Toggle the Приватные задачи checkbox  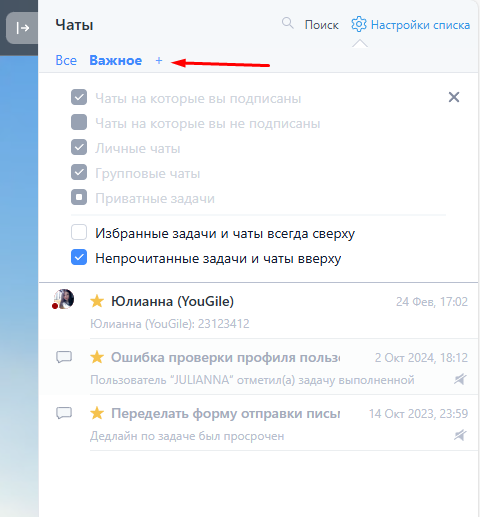79,197
